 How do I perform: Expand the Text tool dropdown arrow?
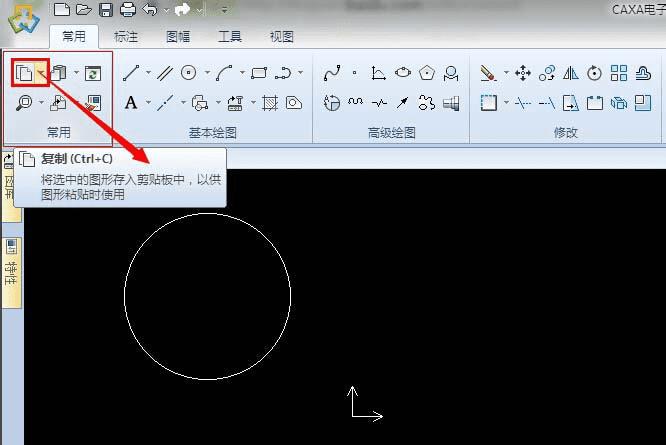[x=148, y=103]
